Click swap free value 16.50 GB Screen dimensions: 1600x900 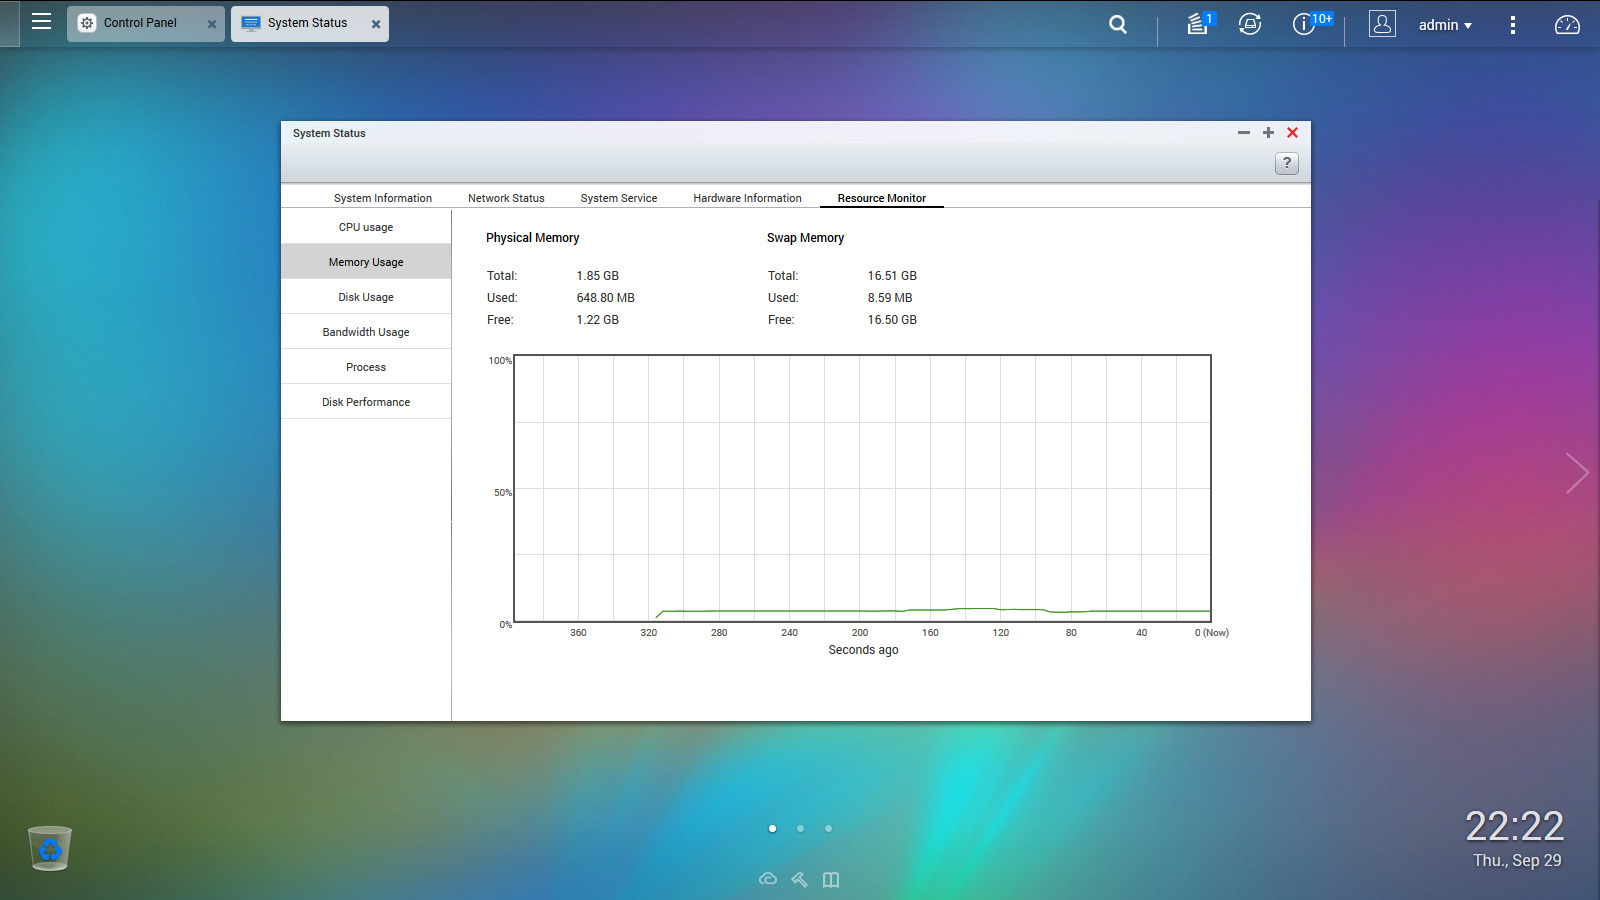pyautogui.click(x=892, y=320)
